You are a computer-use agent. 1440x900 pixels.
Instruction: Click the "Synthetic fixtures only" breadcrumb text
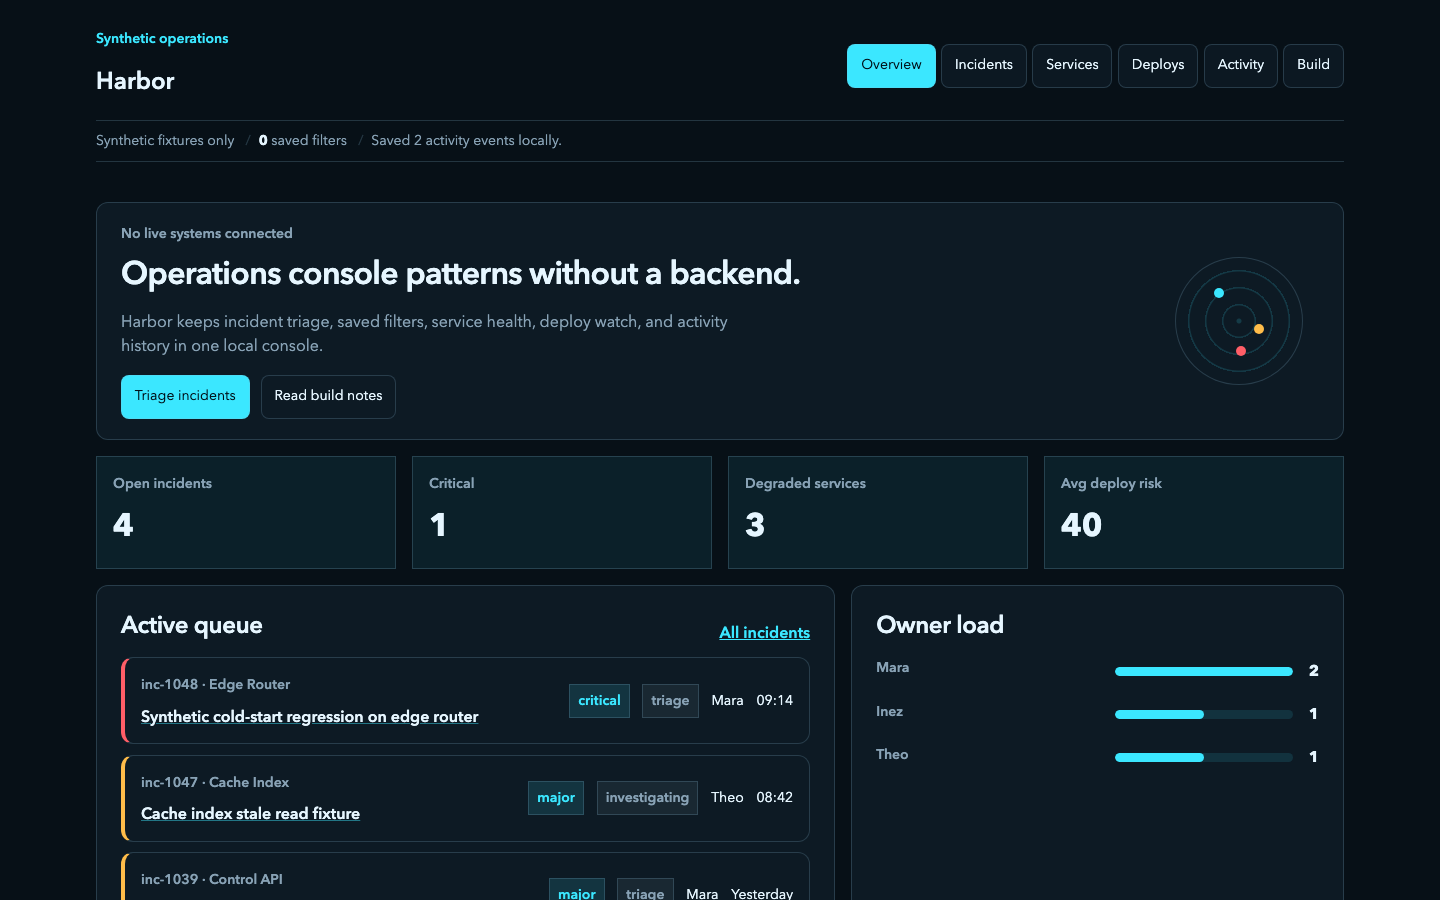(165, 141)
